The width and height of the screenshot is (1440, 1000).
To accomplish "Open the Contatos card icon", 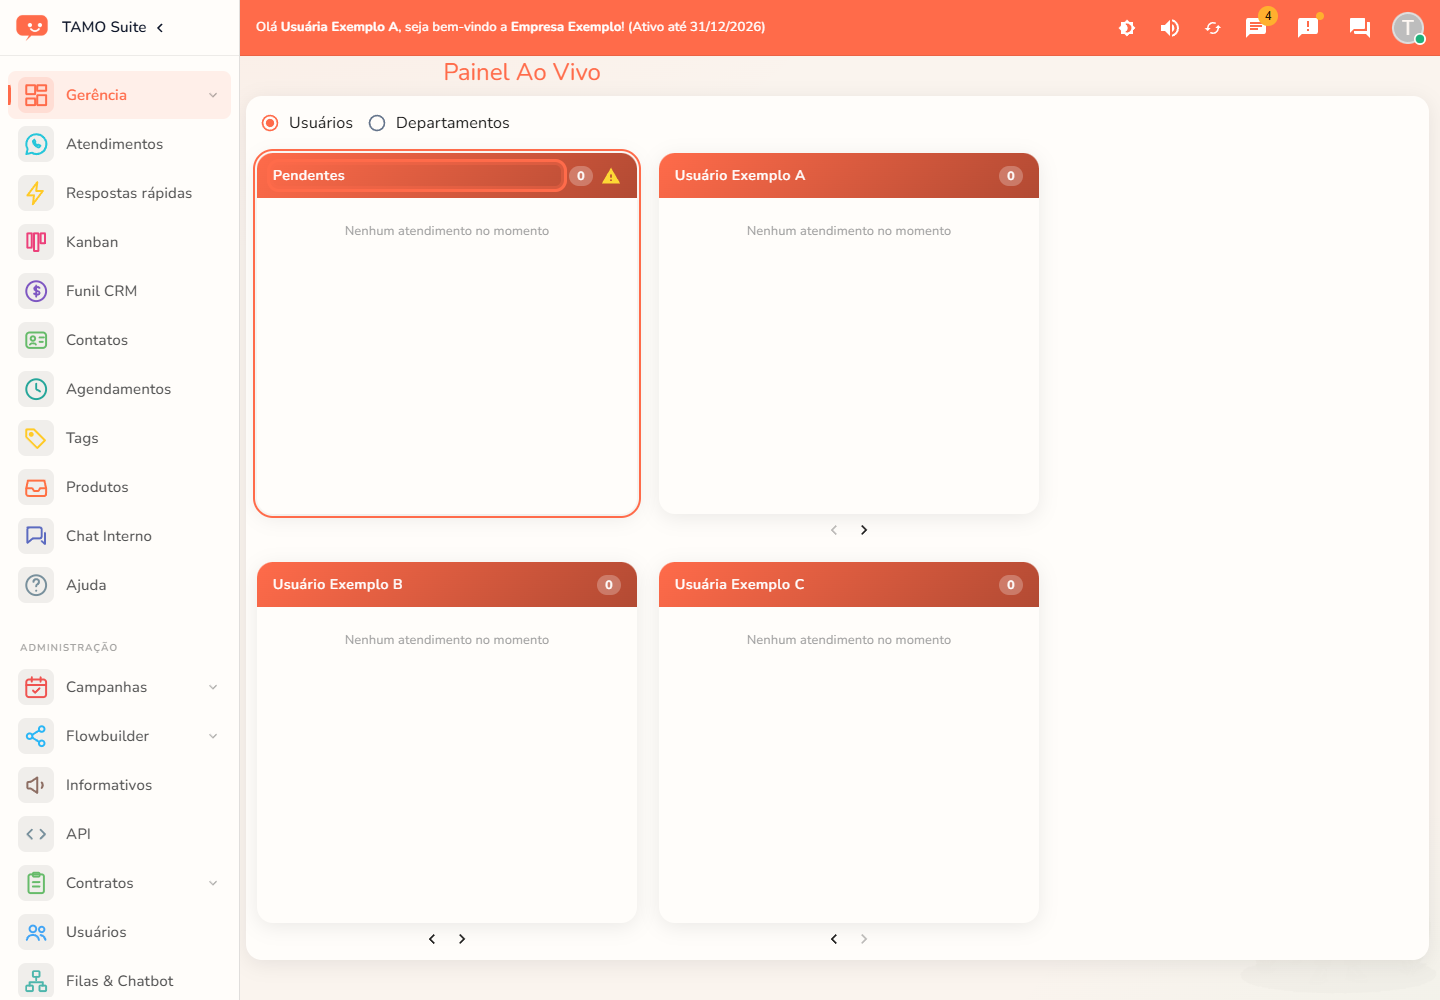I will [36, 340].
